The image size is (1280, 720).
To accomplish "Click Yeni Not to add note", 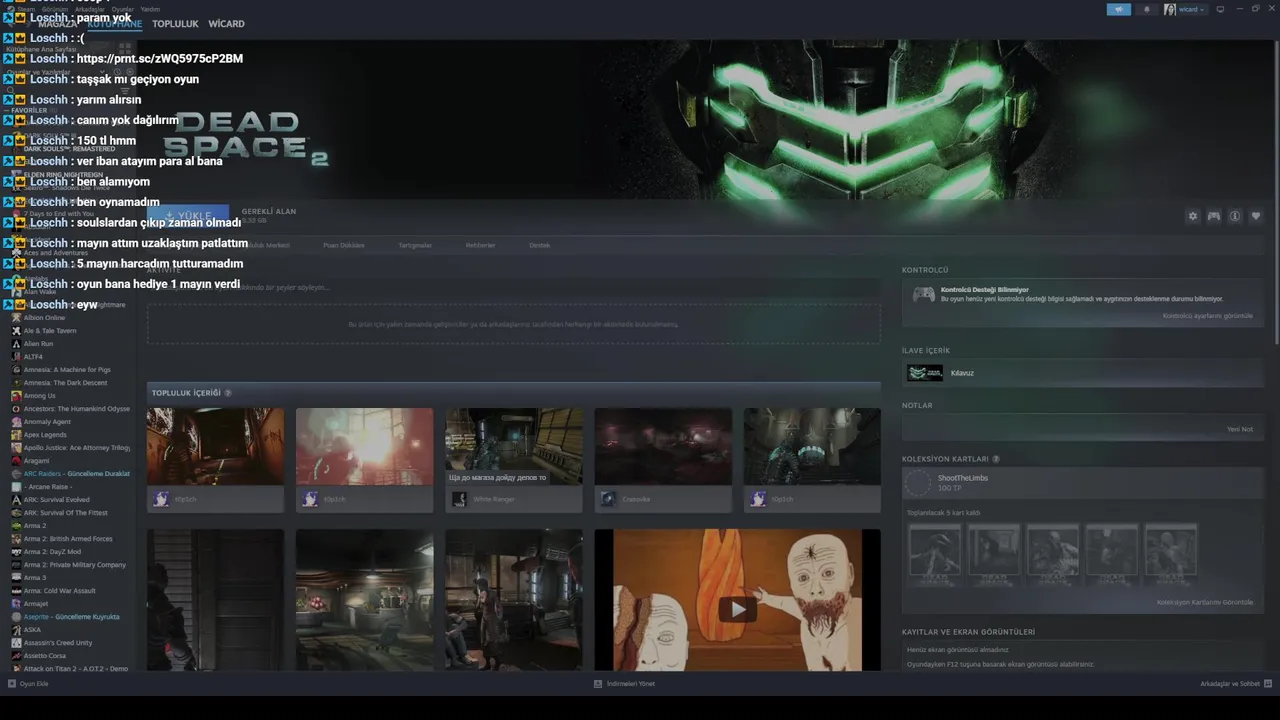I will click(x=1240, y=429).
